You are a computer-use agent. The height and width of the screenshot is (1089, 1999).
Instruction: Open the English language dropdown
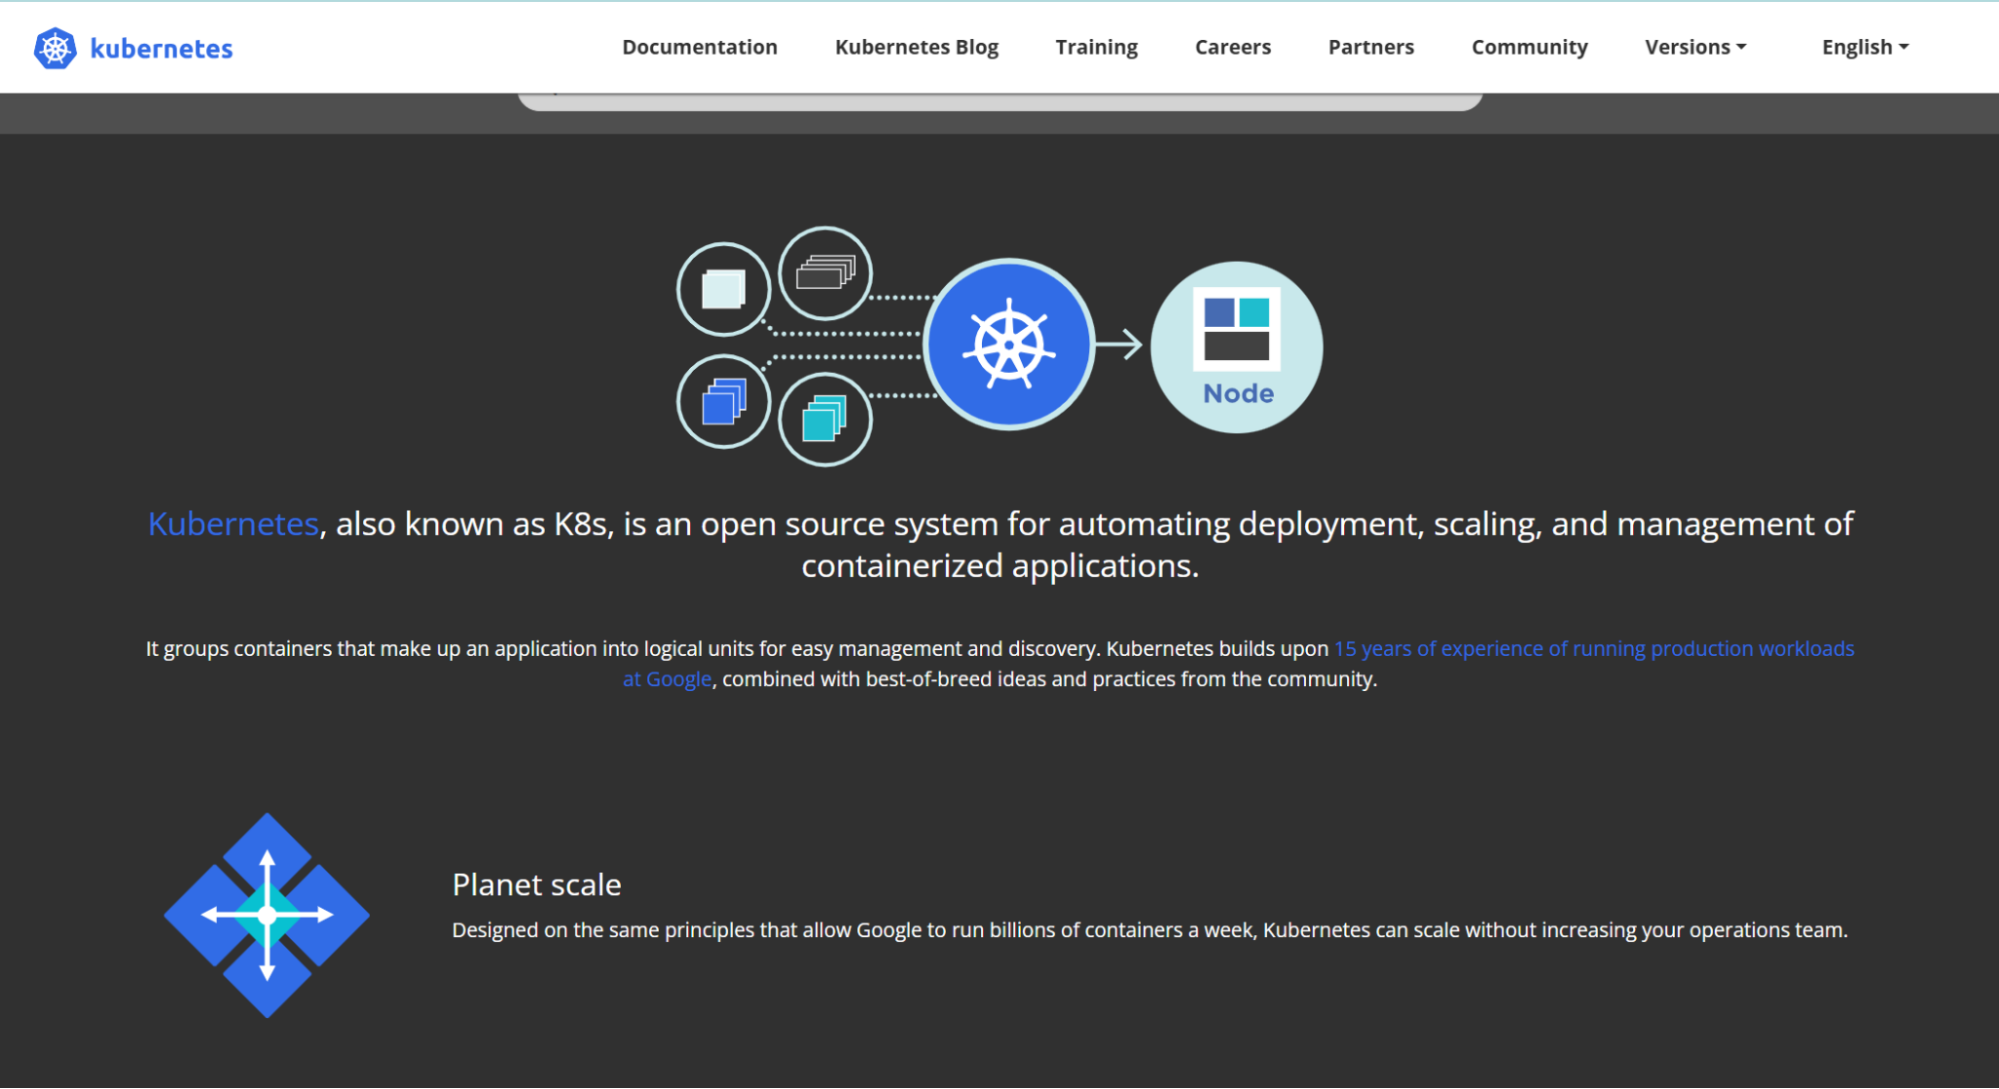point(1865,47)
